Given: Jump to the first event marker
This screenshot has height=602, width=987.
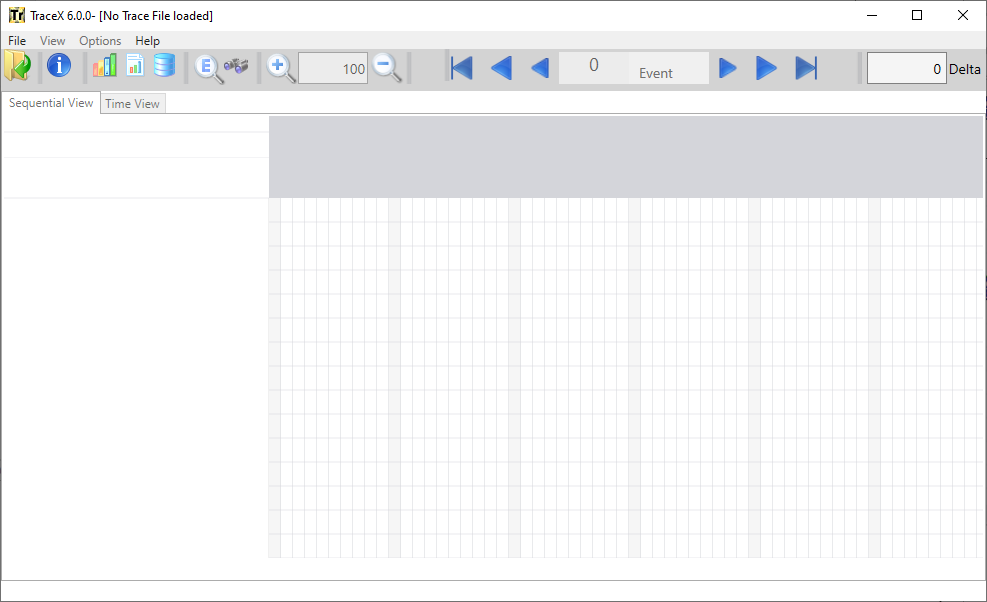Looking at the screenshot, I should click(460, 67).
